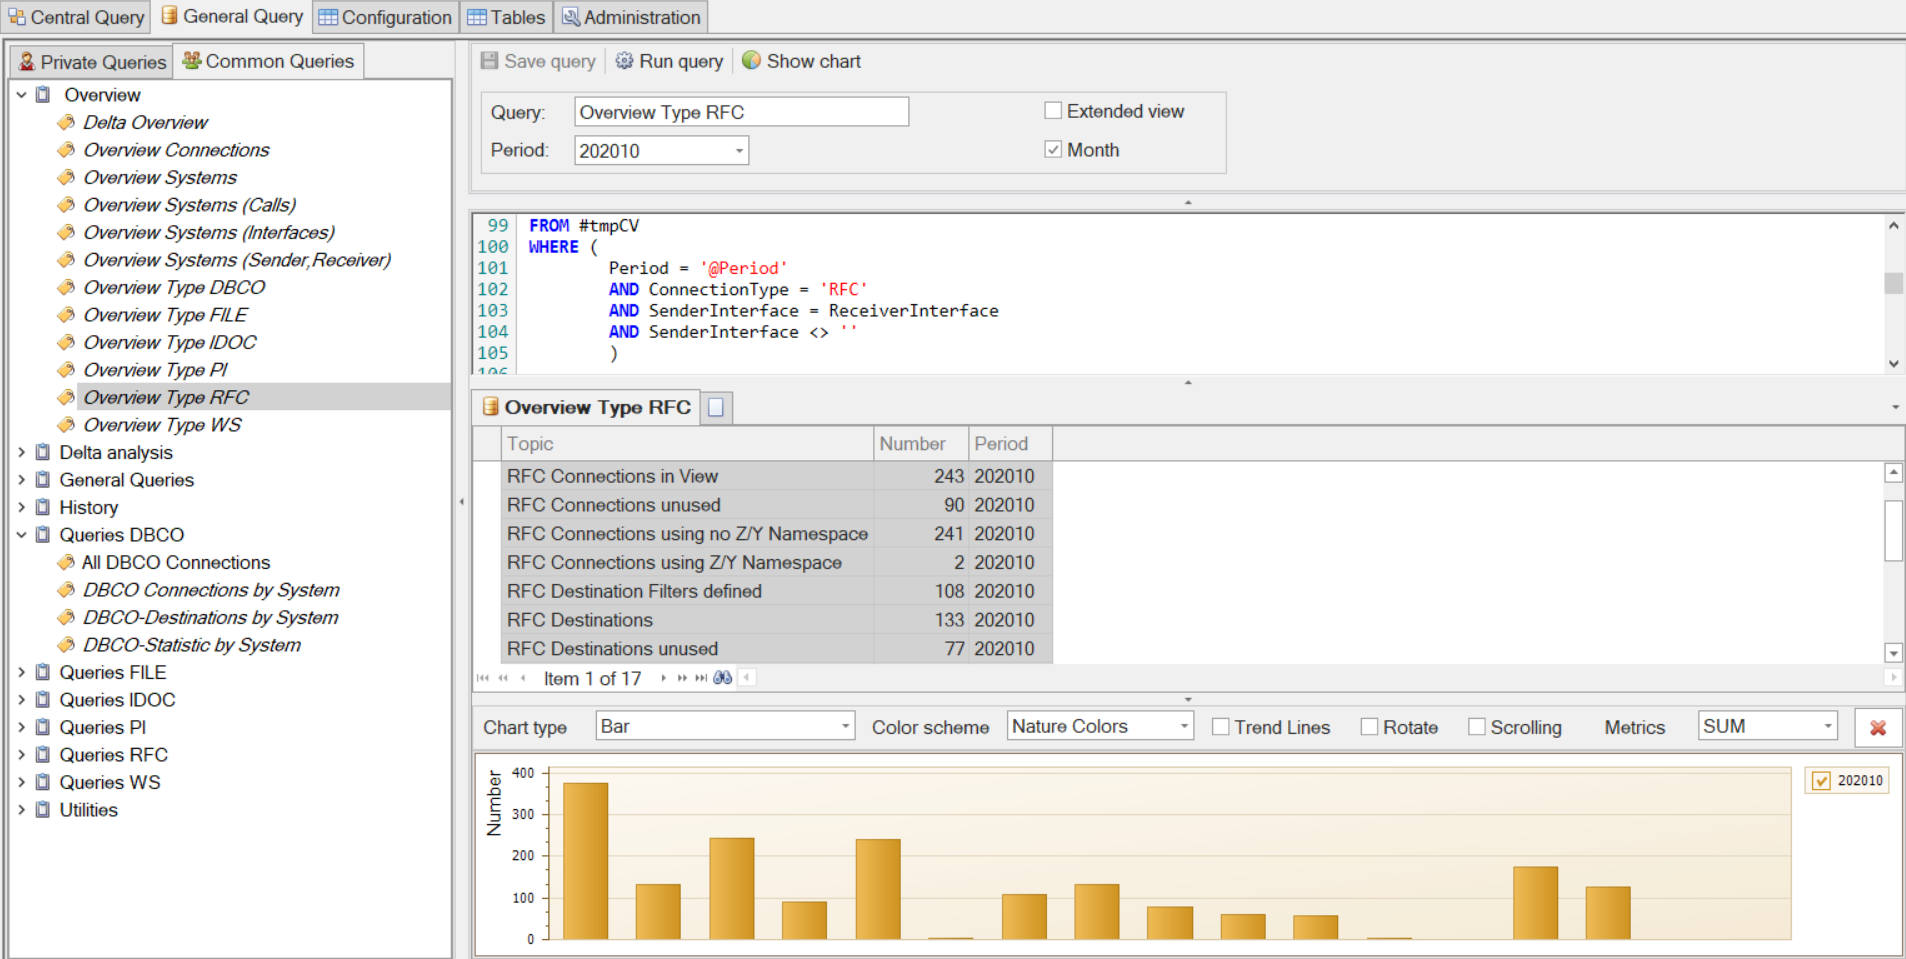Enable the Extended view checkbox

1053,111
